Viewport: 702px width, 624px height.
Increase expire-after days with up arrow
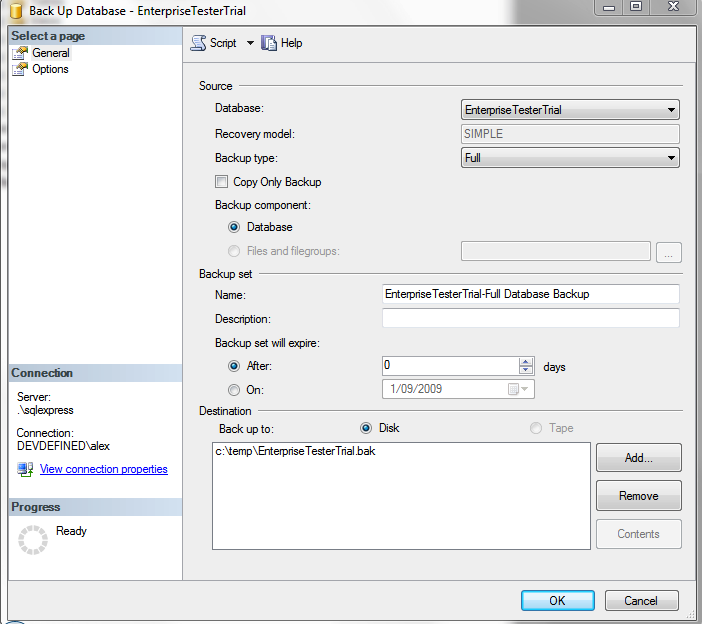click(x=526, y=362)
